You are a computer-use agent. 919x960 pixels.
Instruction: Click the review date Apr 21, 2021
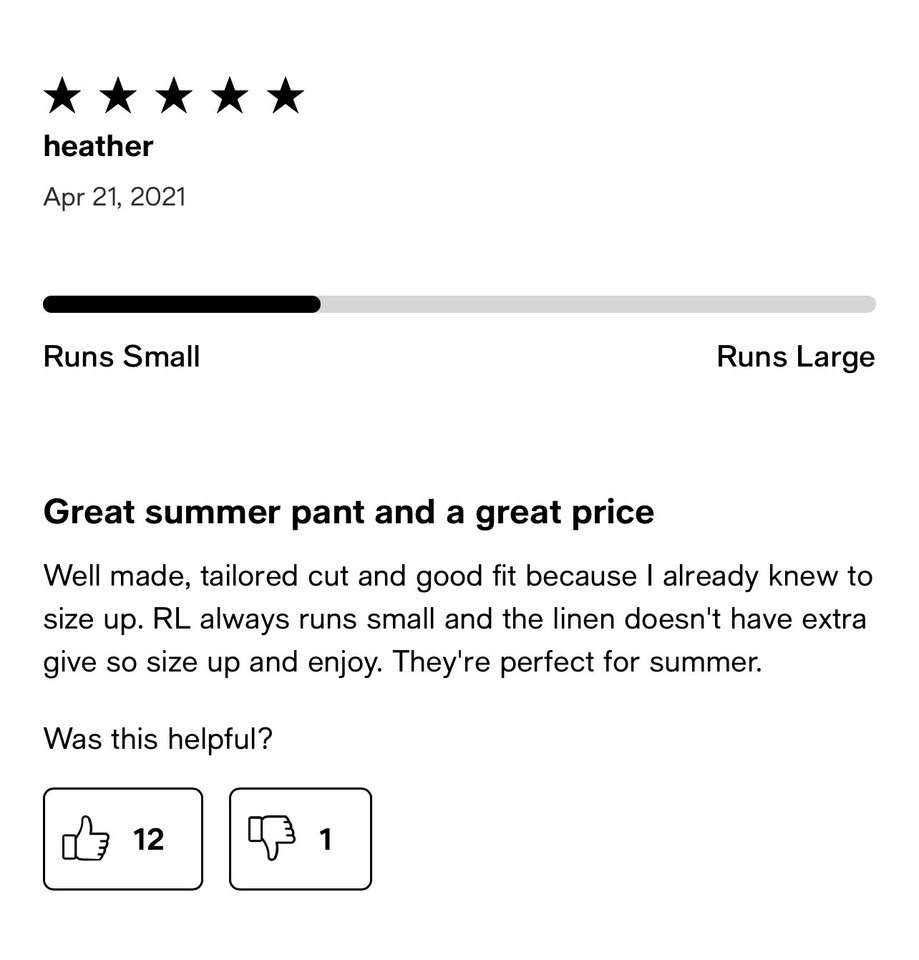(x=114, y=197)
